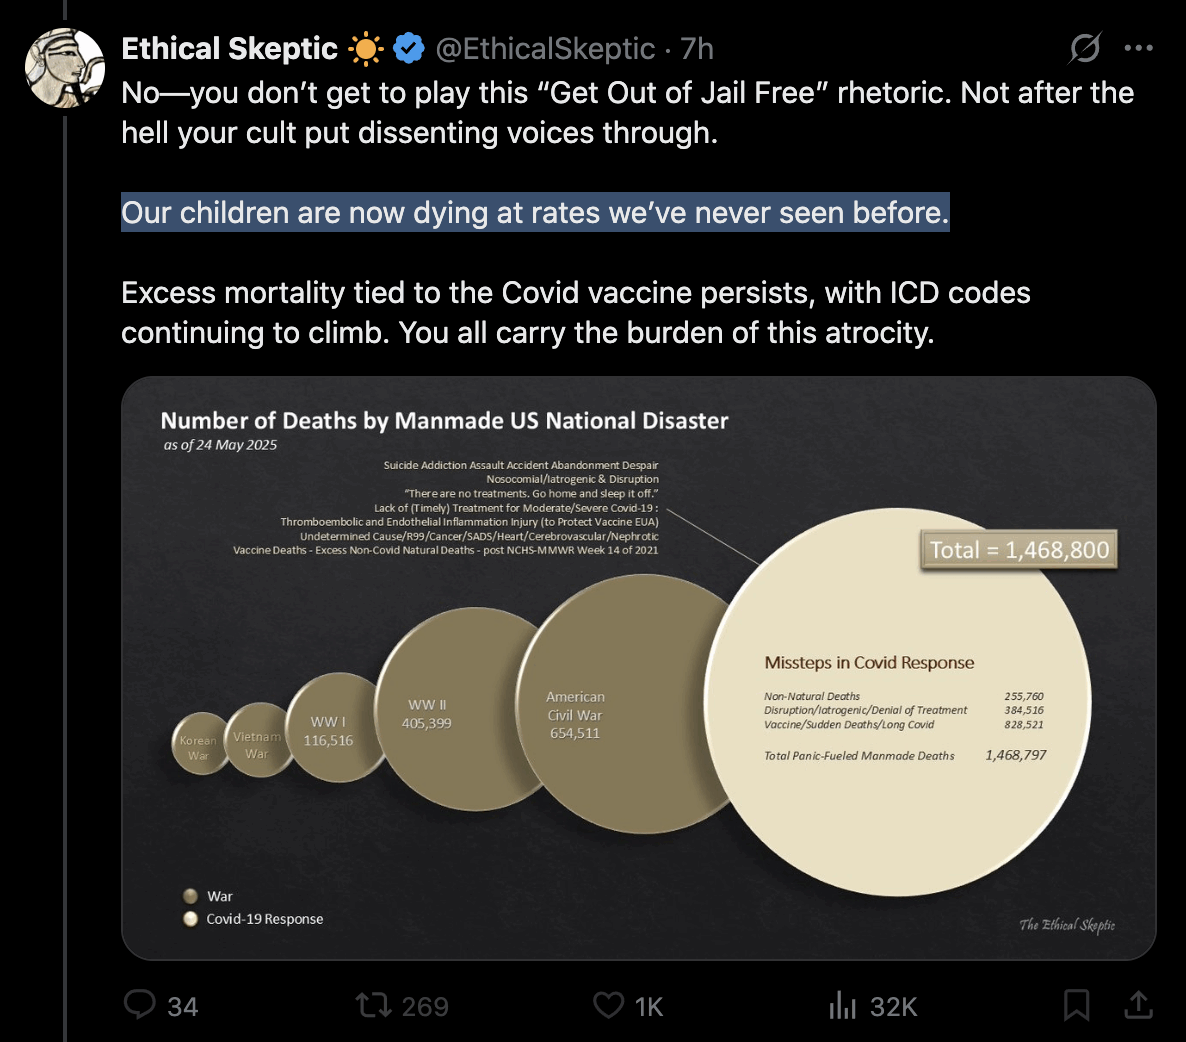Click the War legend color dot
Image resolution: width=1186 pixels, height=1042 pixels.
coord(190,896)
